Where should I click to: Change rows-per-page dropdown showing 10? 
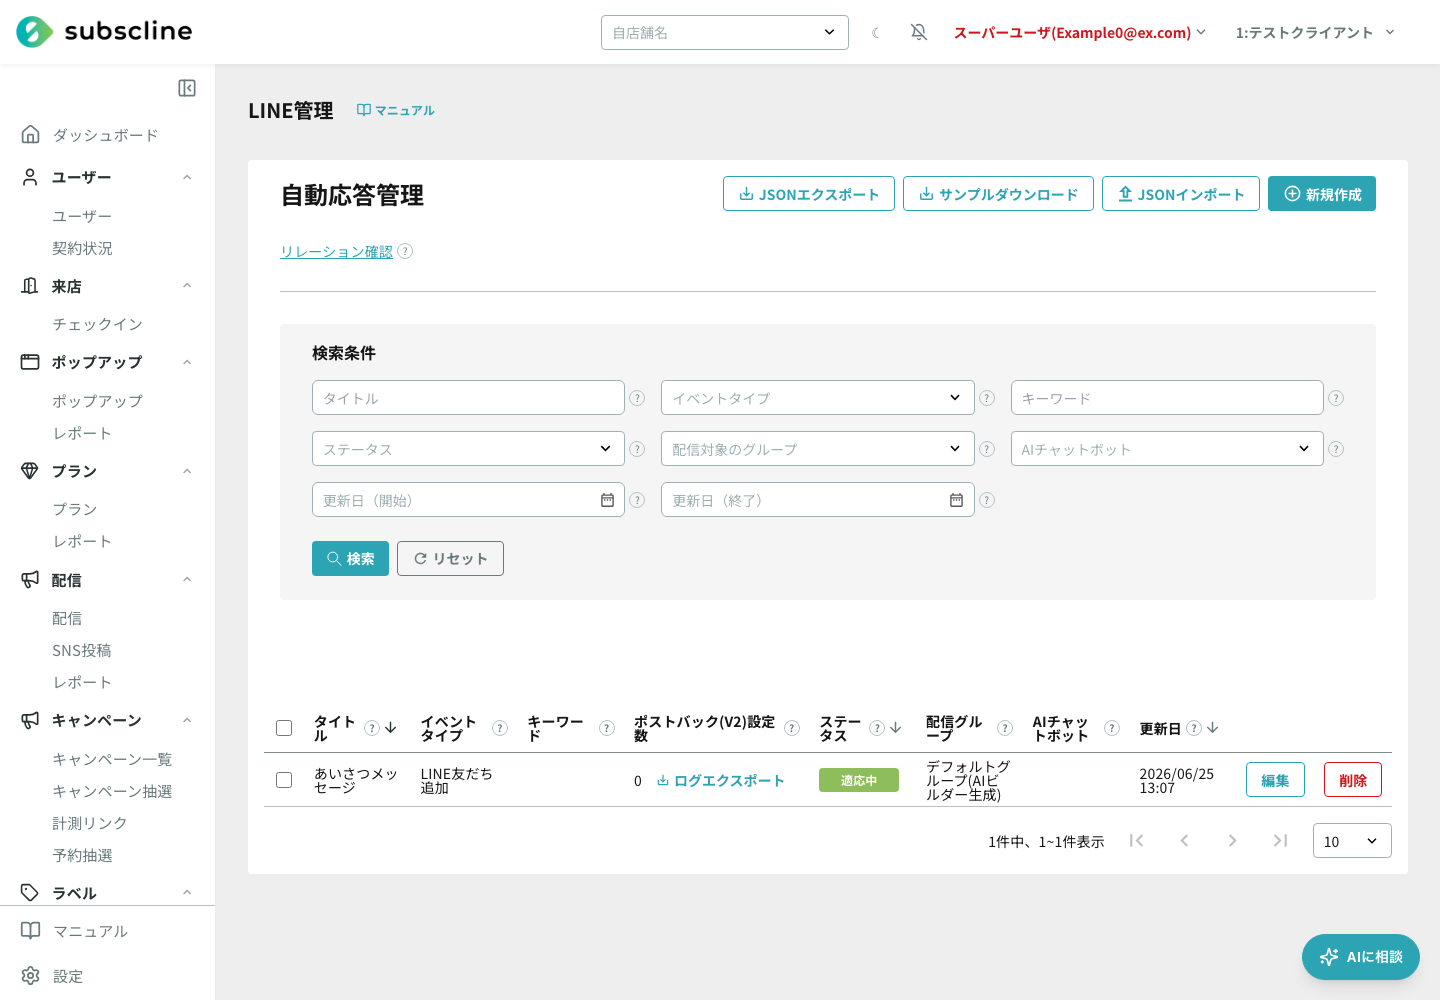tap(1352, 841)
